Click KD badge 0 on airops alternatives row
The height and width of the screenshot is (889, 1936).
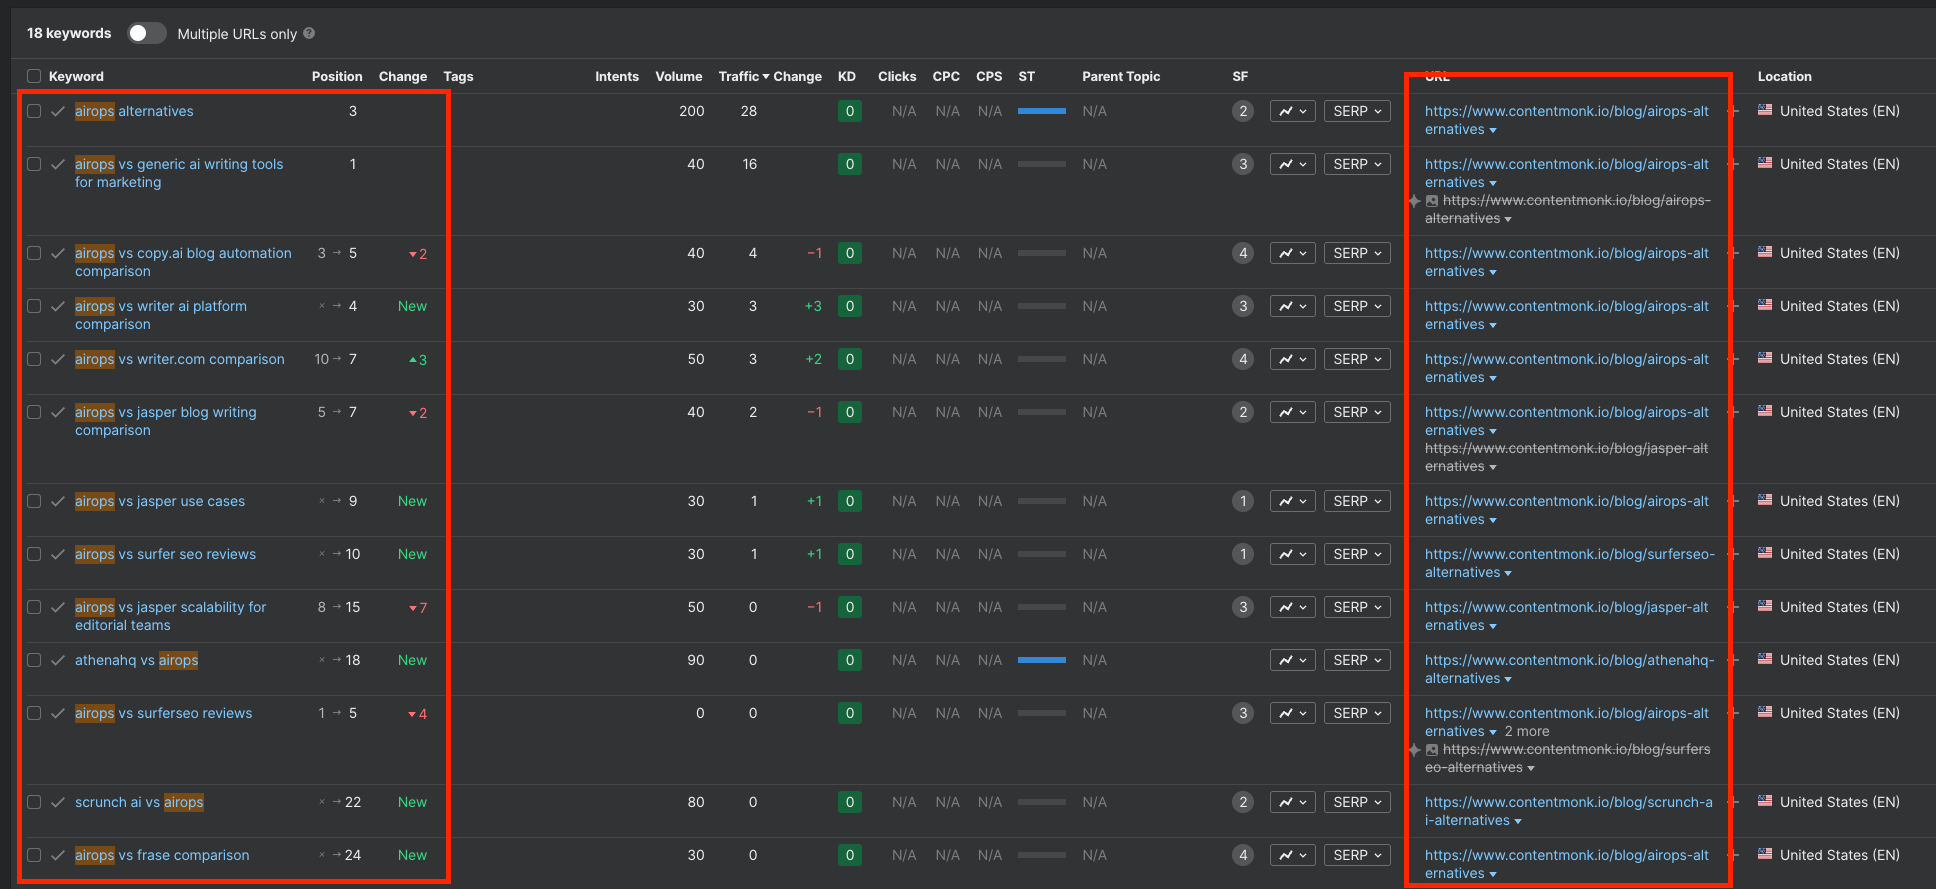(850, 111)
